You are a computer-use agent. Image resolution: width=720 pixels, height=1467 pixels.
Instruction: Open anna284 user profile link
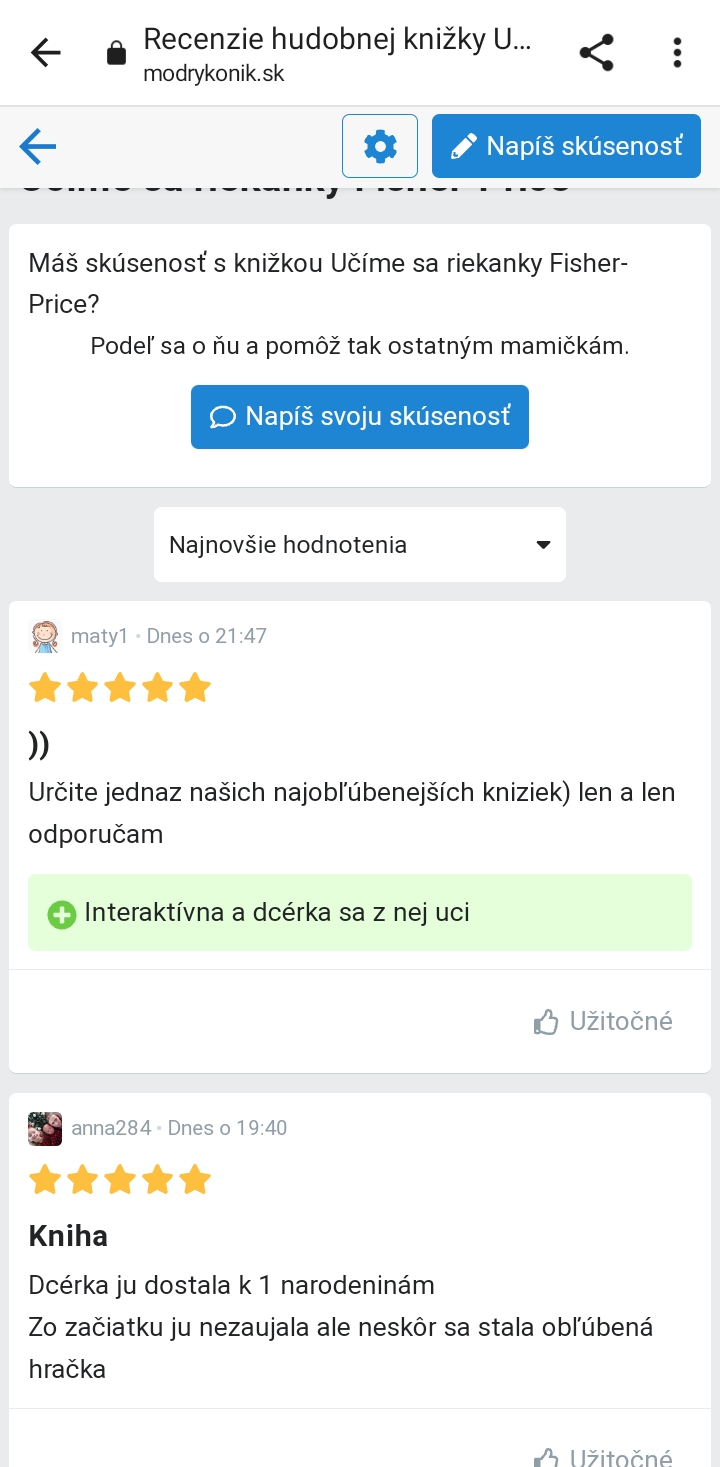[x=111, y=1128]
